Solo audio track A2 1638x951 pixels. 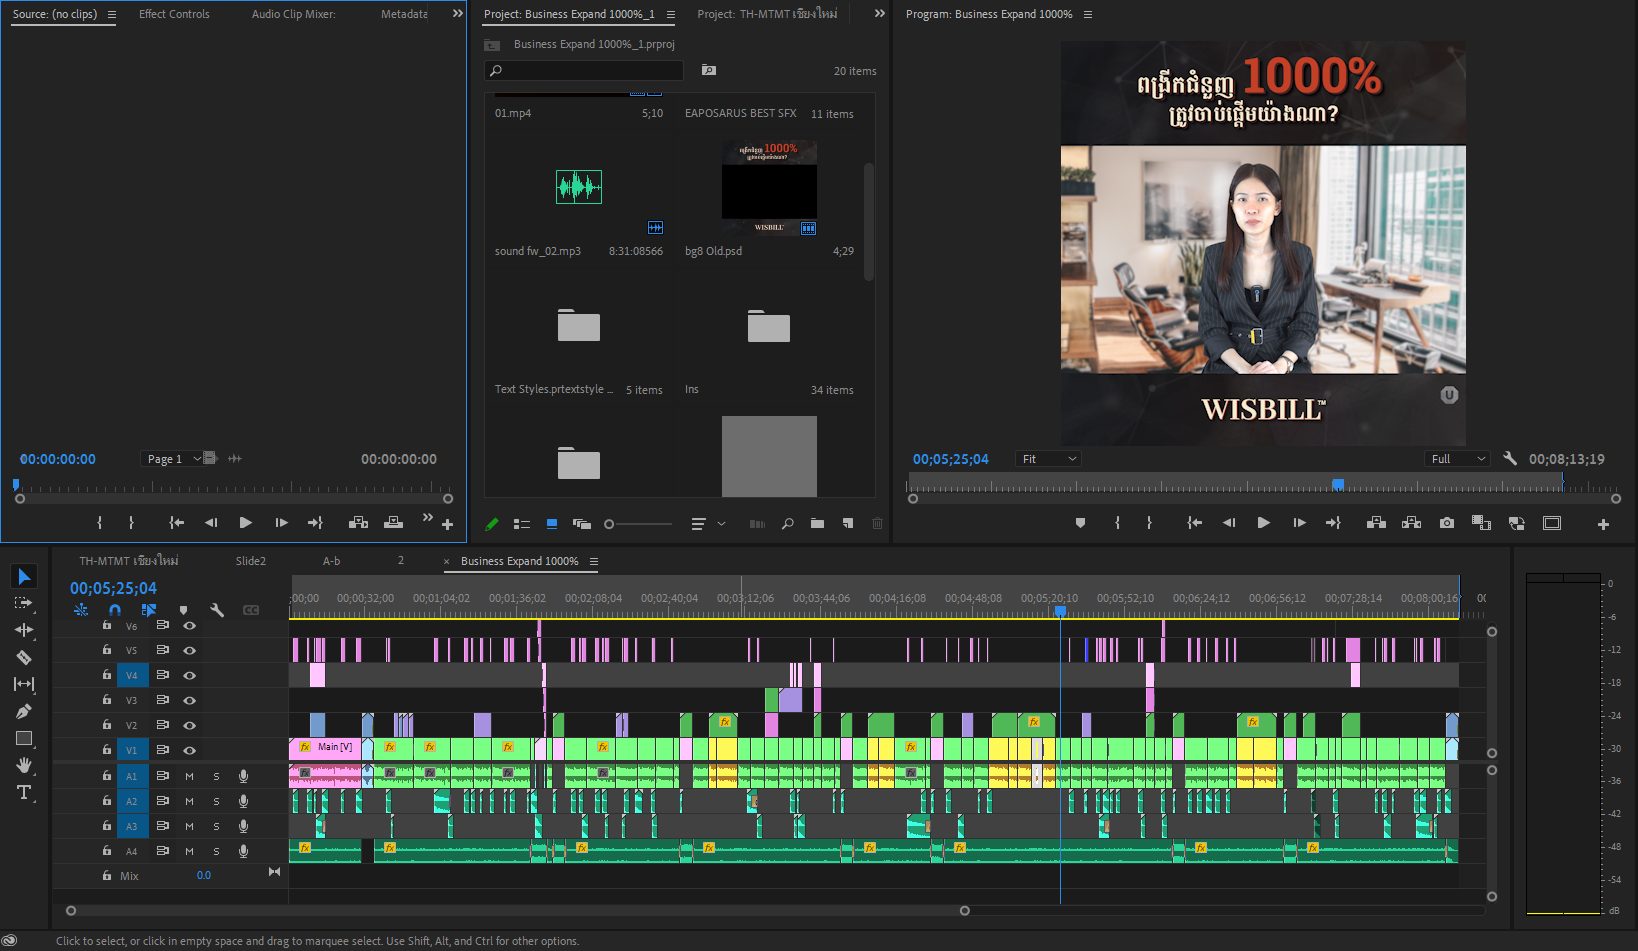pyautogui.click(x=216, y=801)
